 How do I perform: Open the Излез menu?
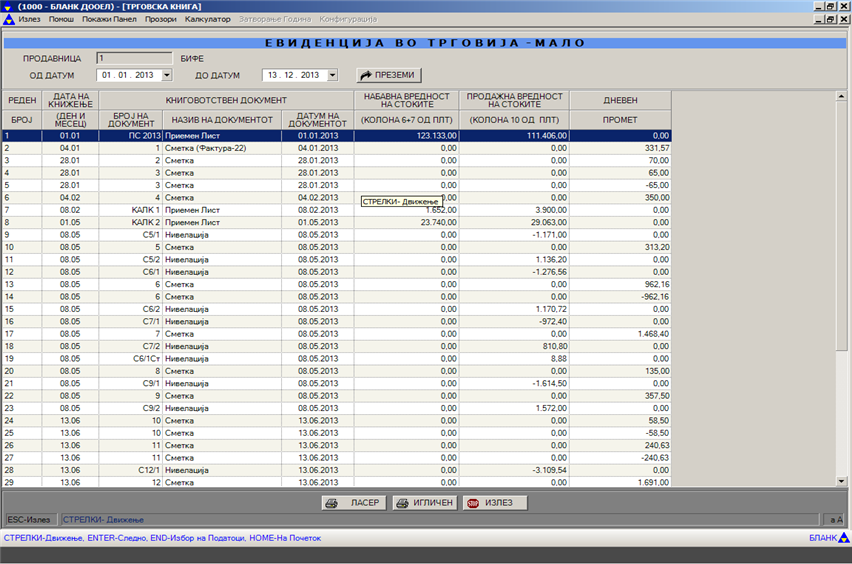(30, 20)
